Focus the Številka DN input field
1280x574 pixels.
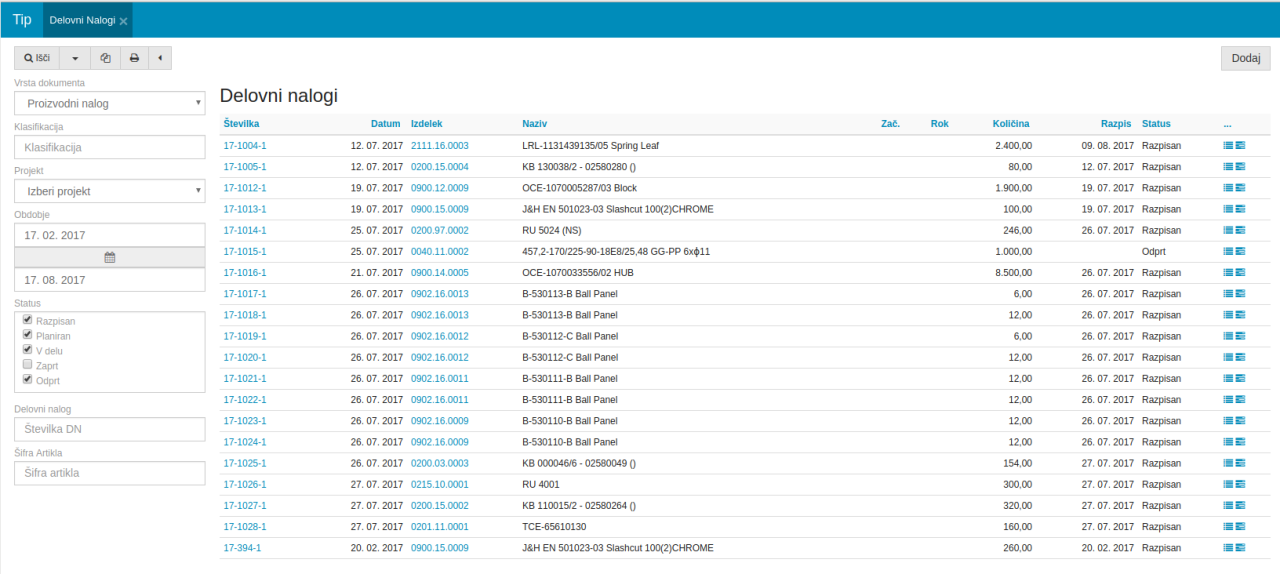tap(110, 429)
